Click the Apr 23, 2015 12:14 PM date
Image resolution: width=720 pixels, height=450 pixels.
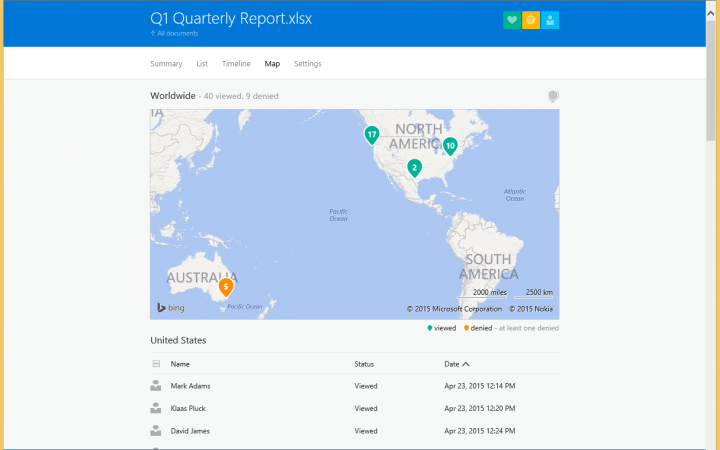pyautogui.click(x=480, y=386)
